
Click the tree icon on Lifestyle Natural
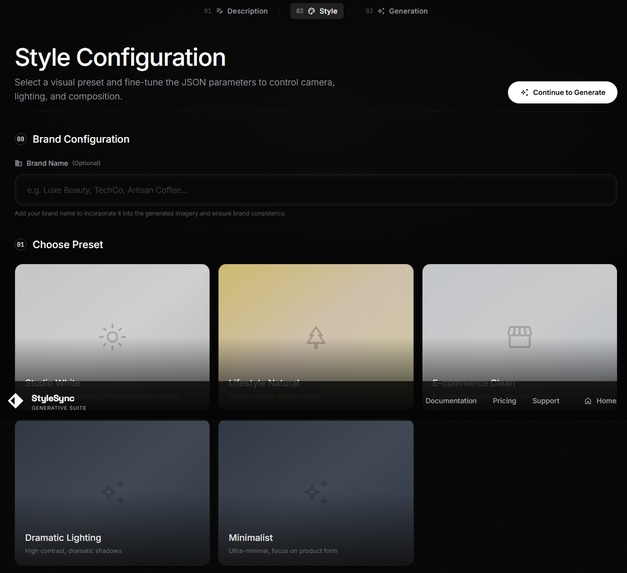coord(316,337)
